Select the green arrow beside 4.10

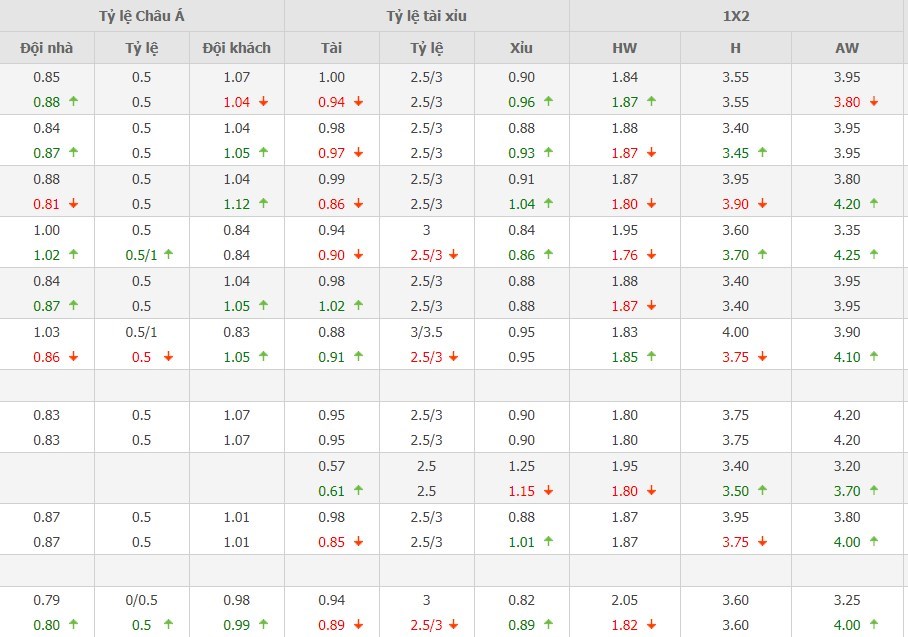[874, 357]
